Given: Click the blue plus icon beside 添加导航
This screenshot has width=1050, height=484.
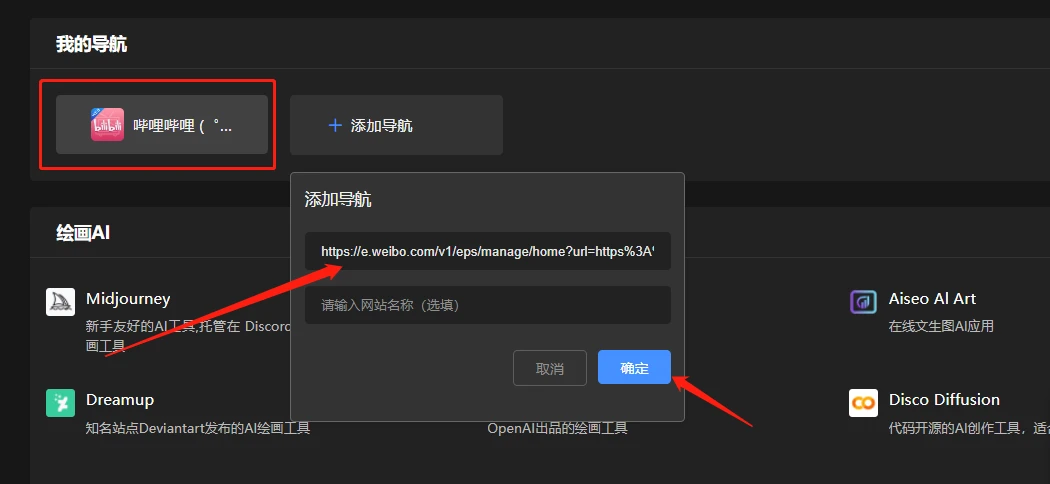Looking at the screenshot, I should 335,125.
